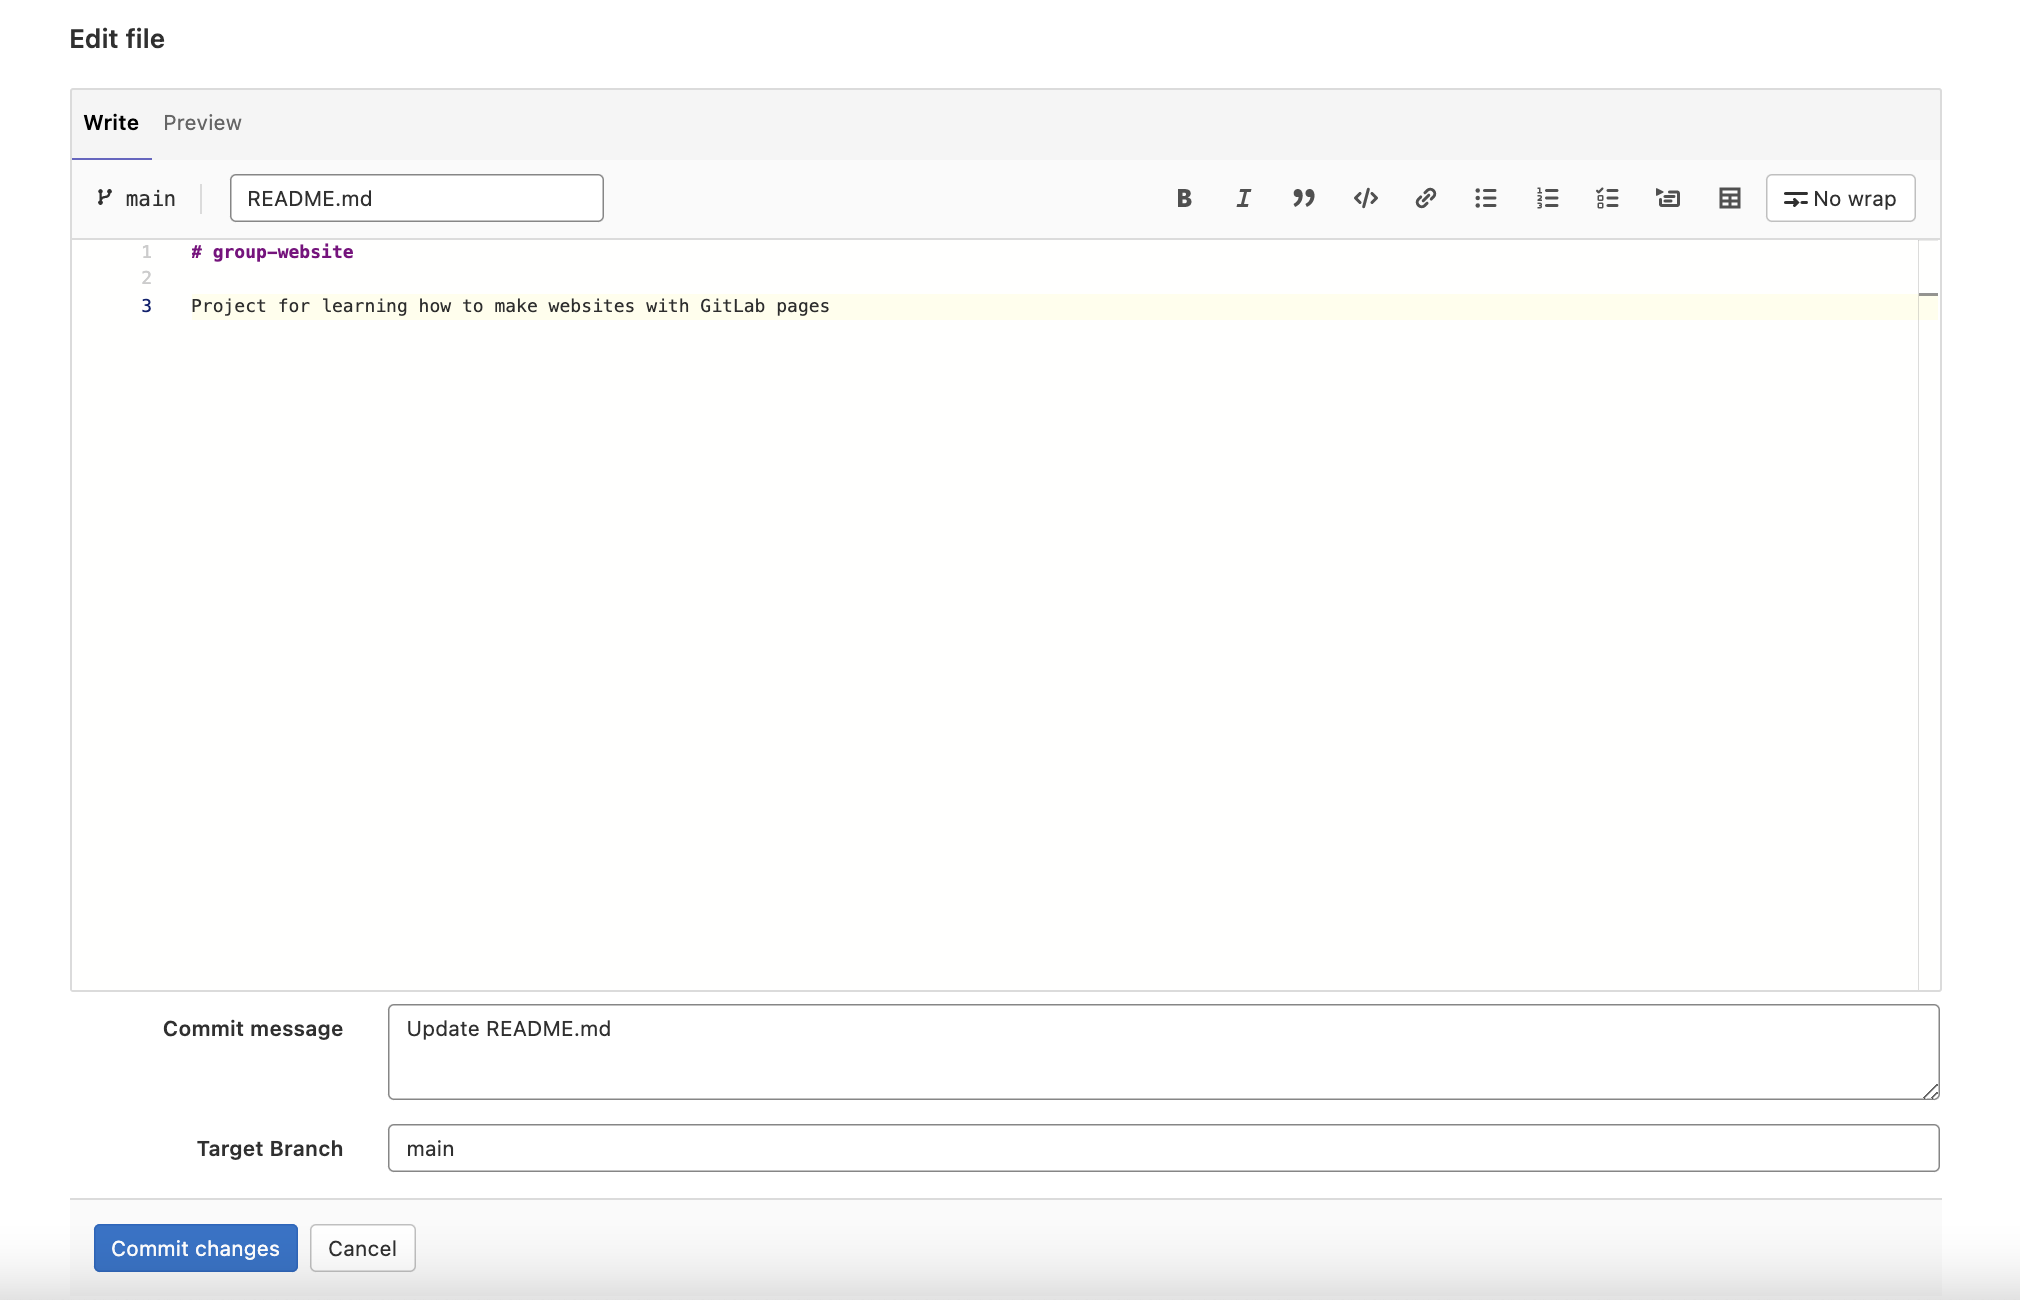
Task: Switch to the Preview tab
Action: coord(202,122)
